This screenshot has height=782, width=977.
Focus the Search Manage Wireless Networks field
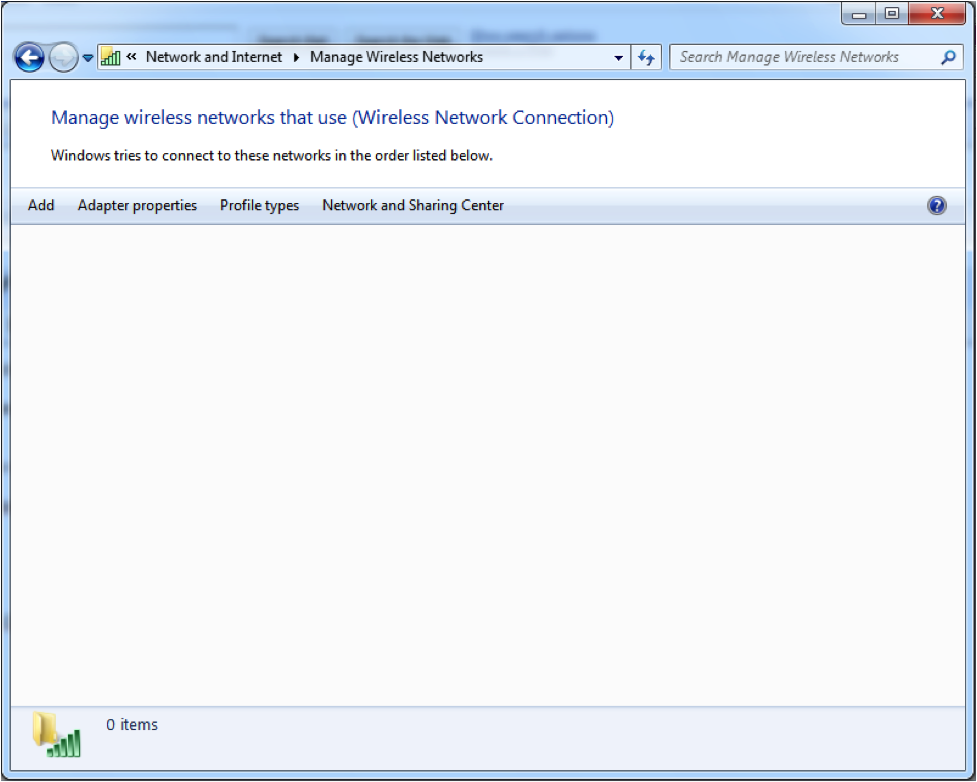click(800, 57)
